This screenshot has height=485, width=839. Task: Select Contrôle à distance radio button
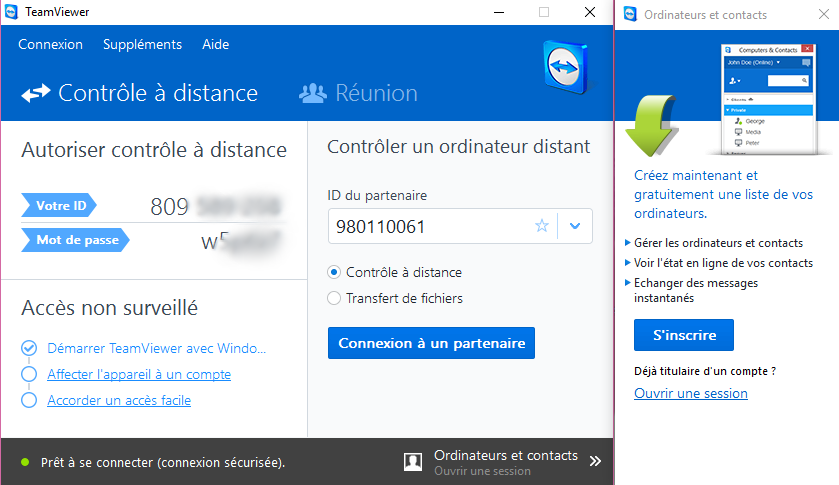tap(334, 272)
